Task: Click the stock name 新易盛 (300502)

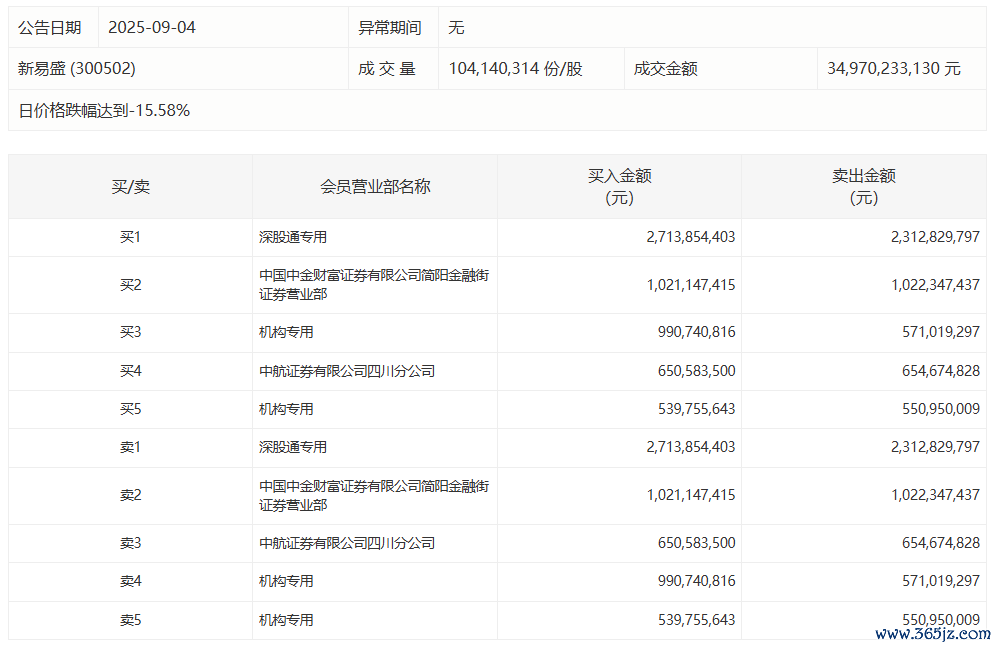Action: 77,69
